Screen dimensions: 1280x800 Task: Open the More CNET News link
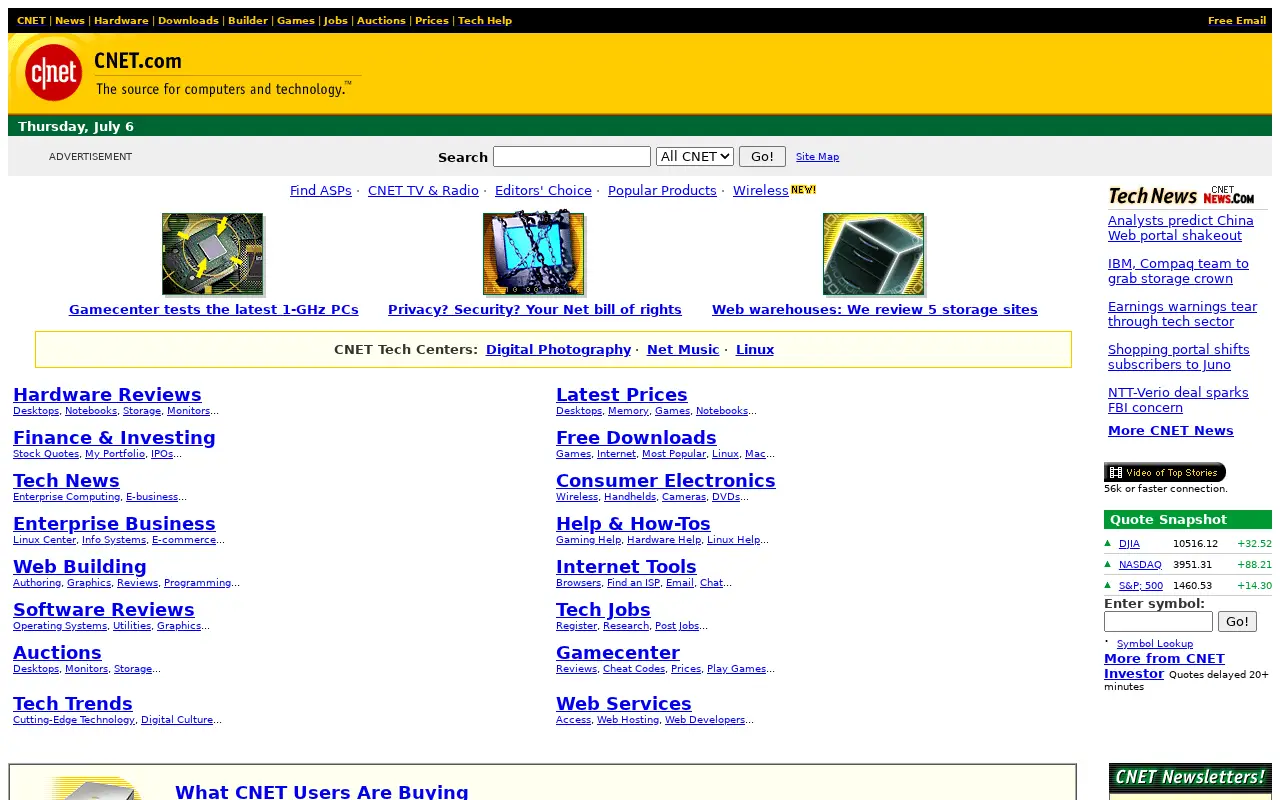click(x=1171, y=430)
